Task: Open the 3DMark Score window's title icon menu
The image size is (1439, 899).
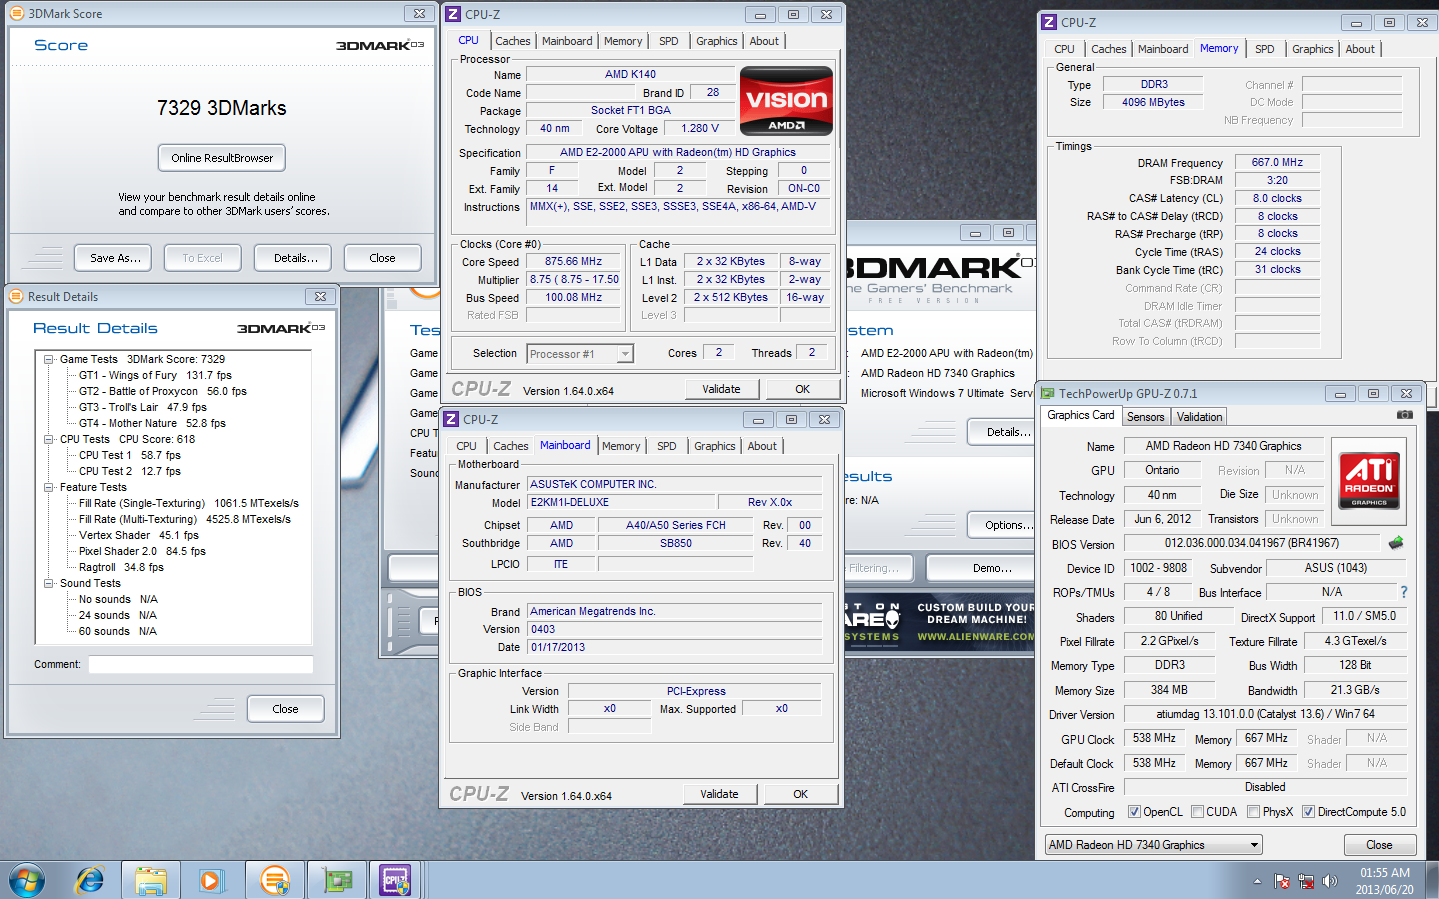Action: 16,13
